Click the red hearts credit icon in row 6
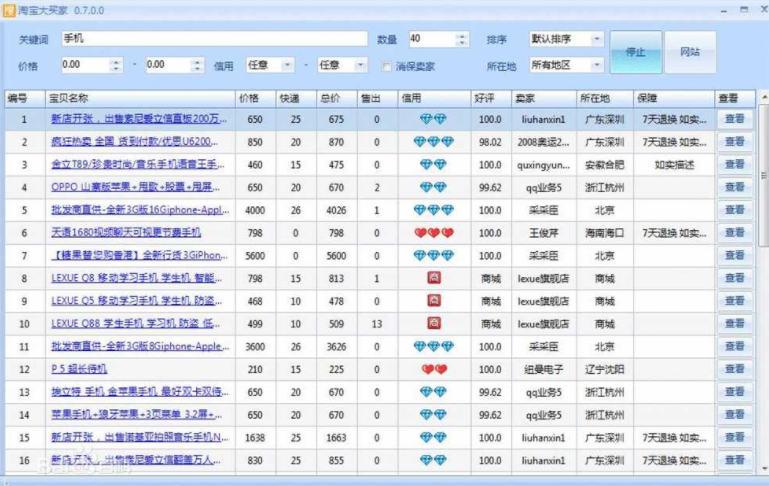769x486 pixels. point(434,233)
